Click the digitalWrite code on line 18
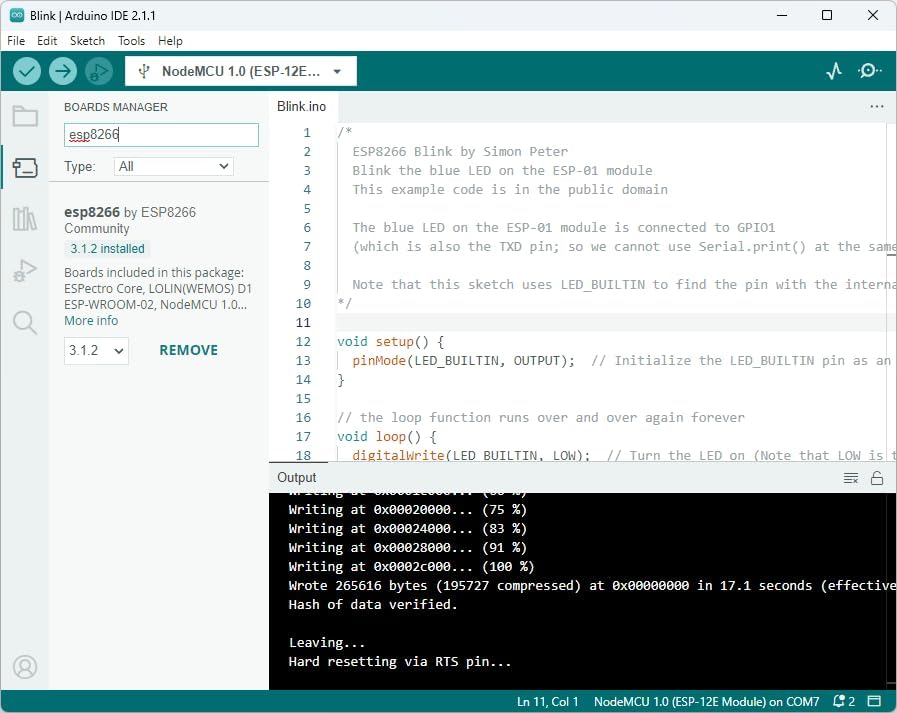This screenshot has height=713, width=897. tap(471, 455)
